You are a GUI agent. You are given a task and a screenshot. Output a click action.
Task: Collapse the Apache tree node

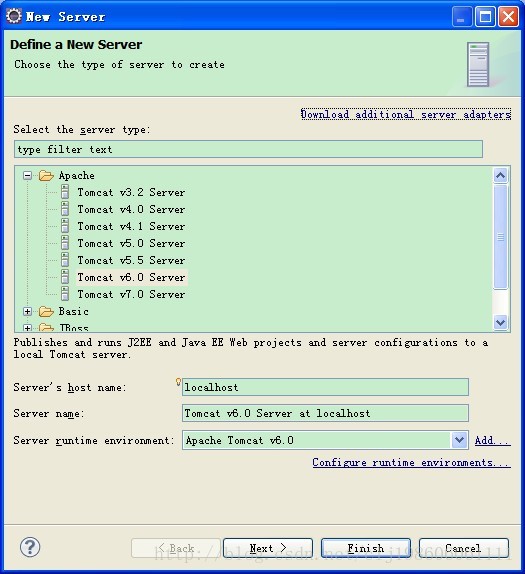pos(27,175)
